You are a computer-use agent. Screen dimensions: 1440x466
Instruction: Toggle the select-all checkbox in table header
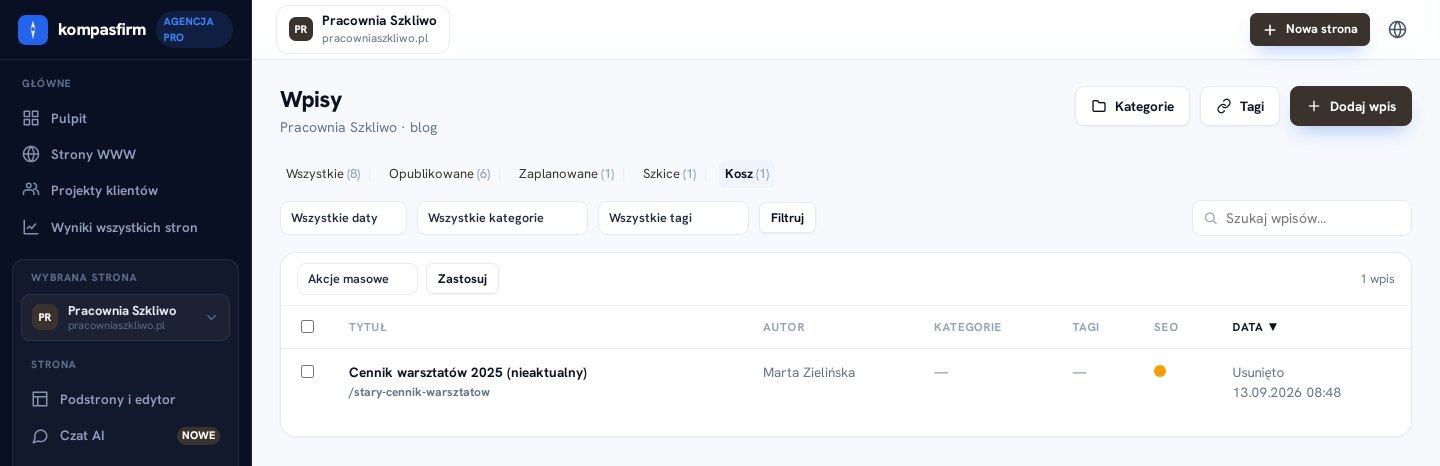(307, 326)
